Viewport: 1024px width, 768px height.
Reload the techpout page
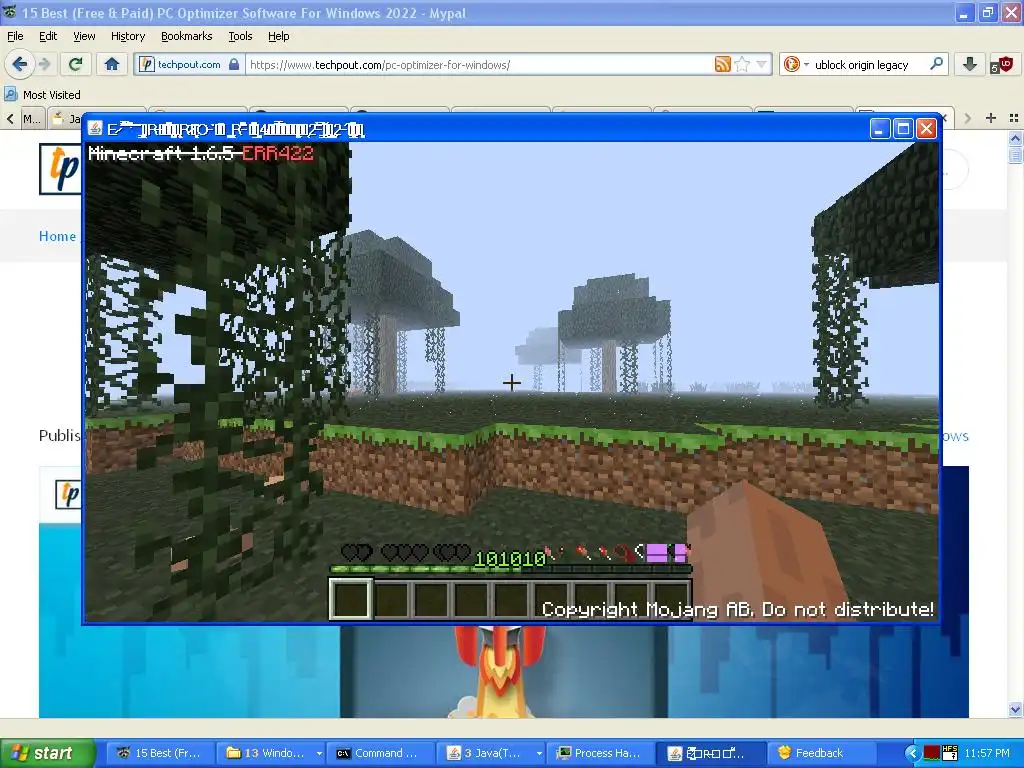(x=76, y=64)
